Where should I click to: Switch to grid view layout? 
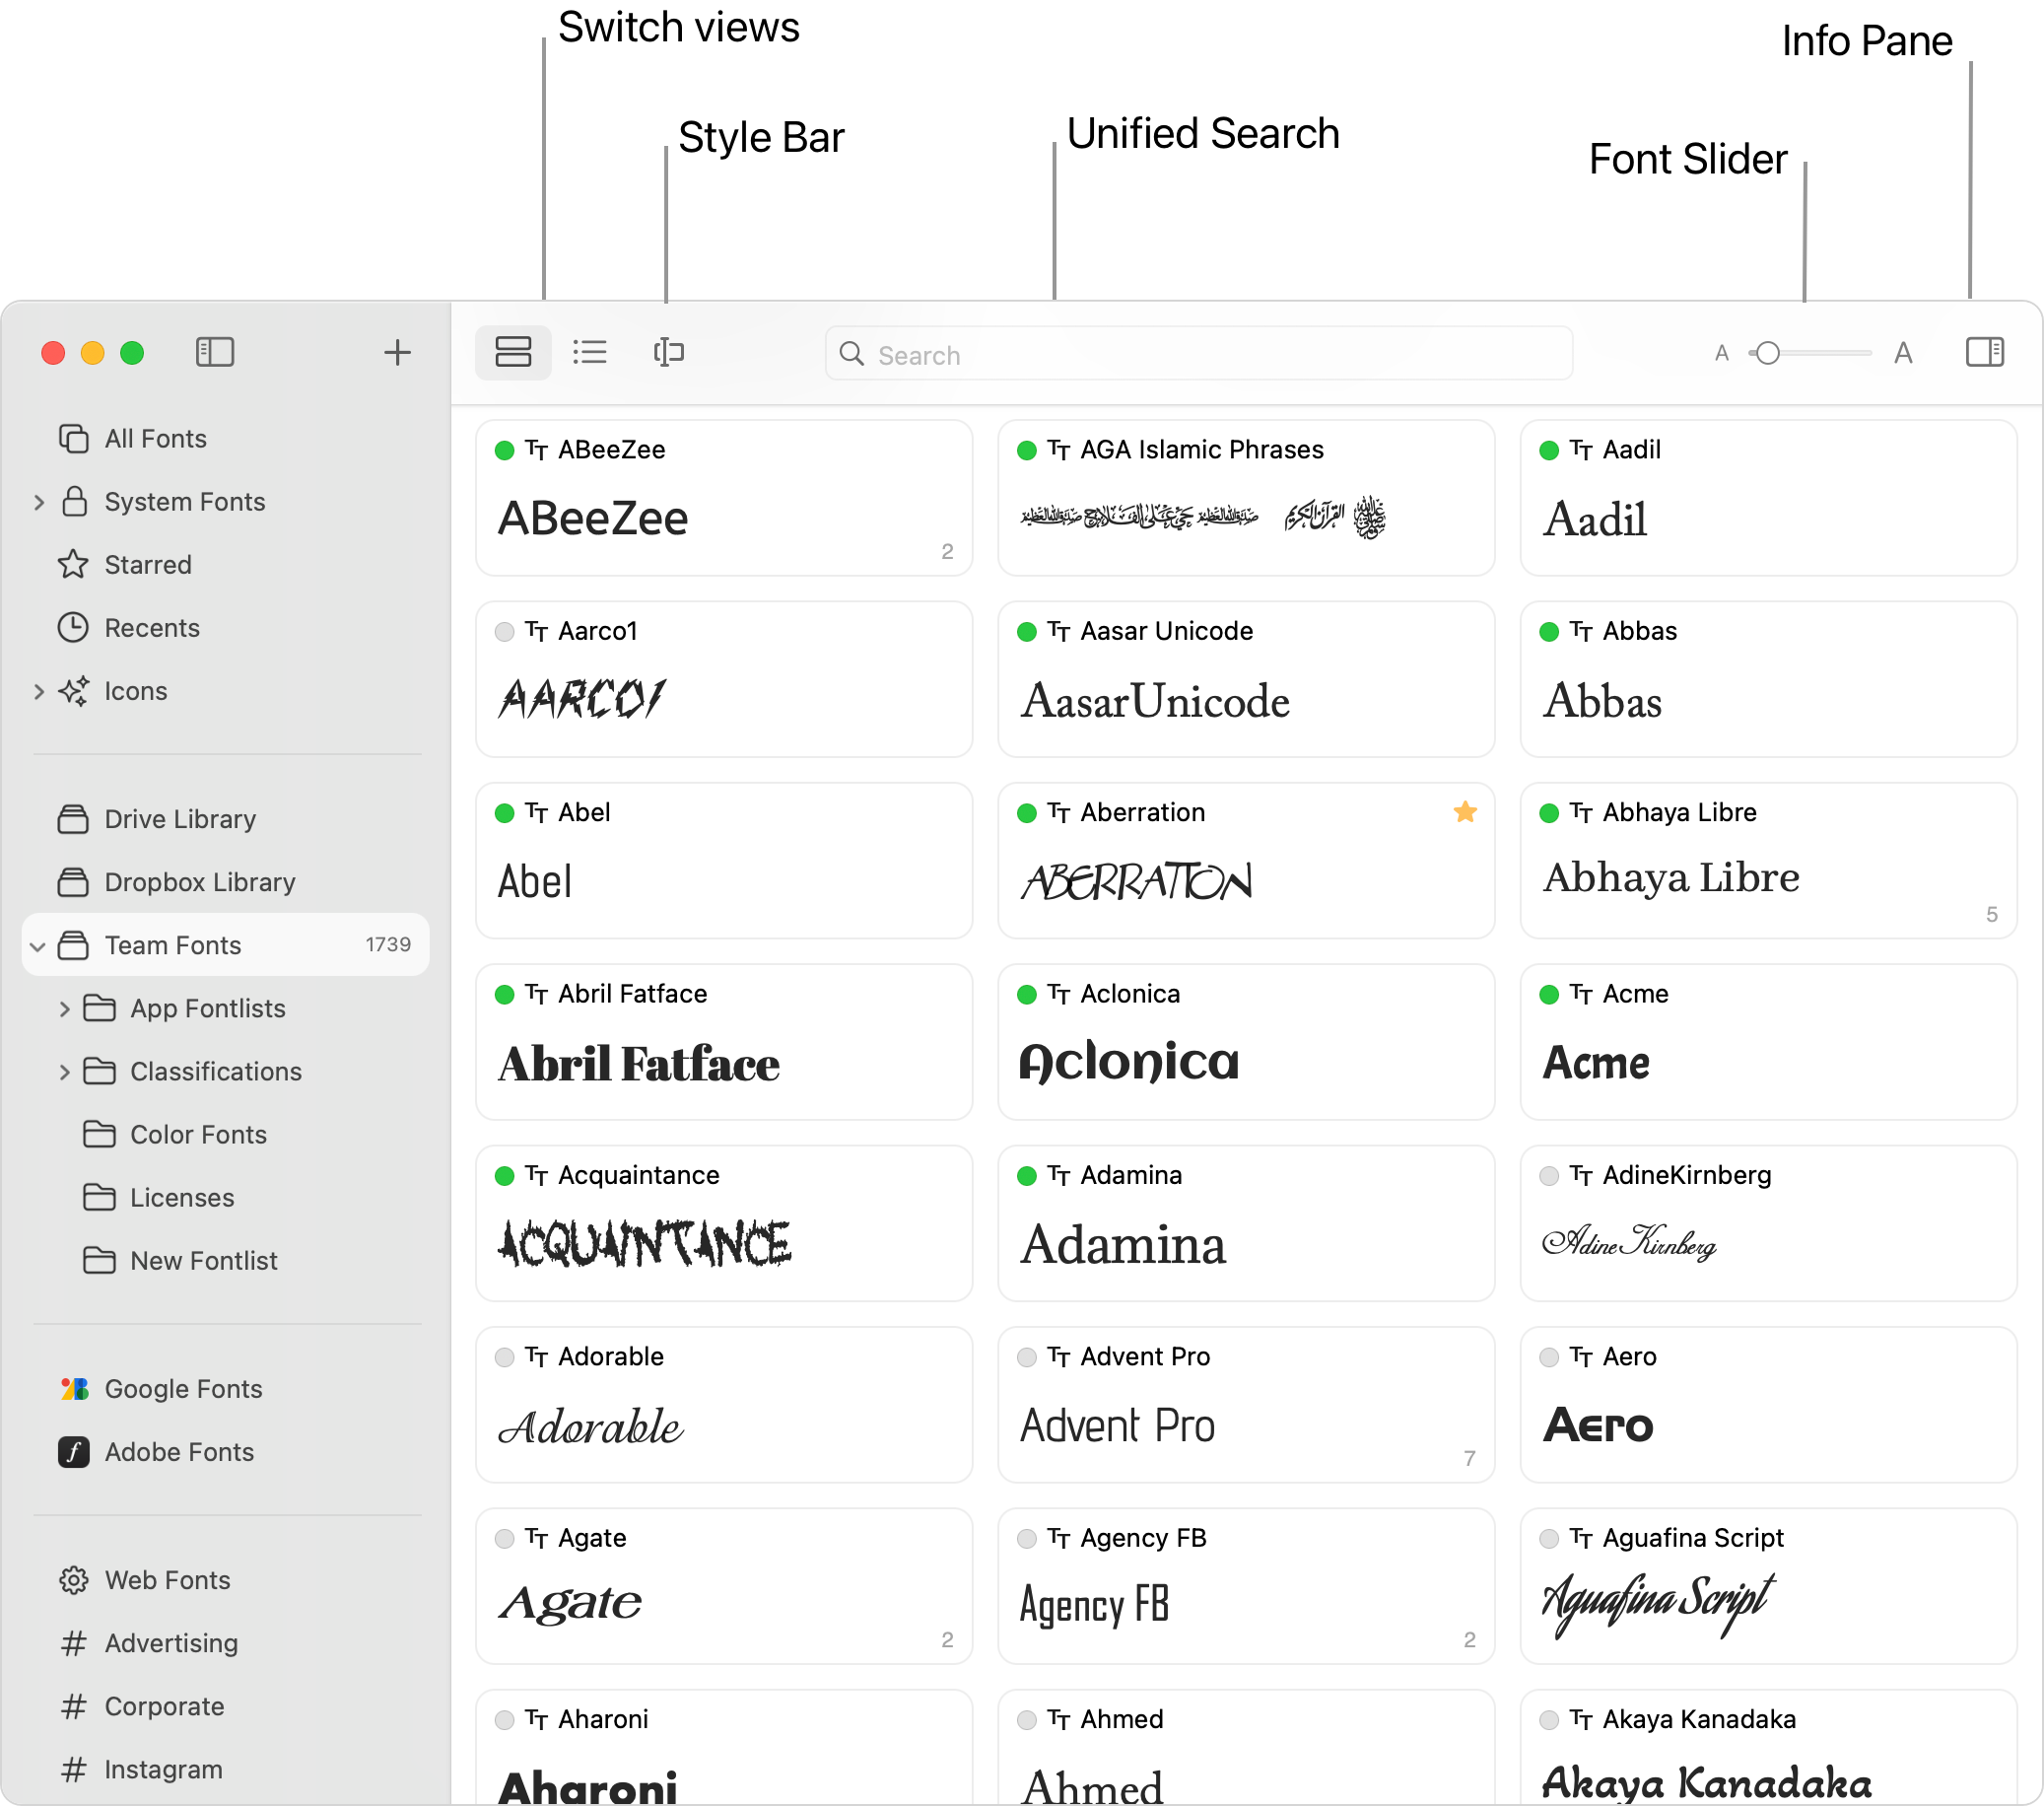[515, 352]
